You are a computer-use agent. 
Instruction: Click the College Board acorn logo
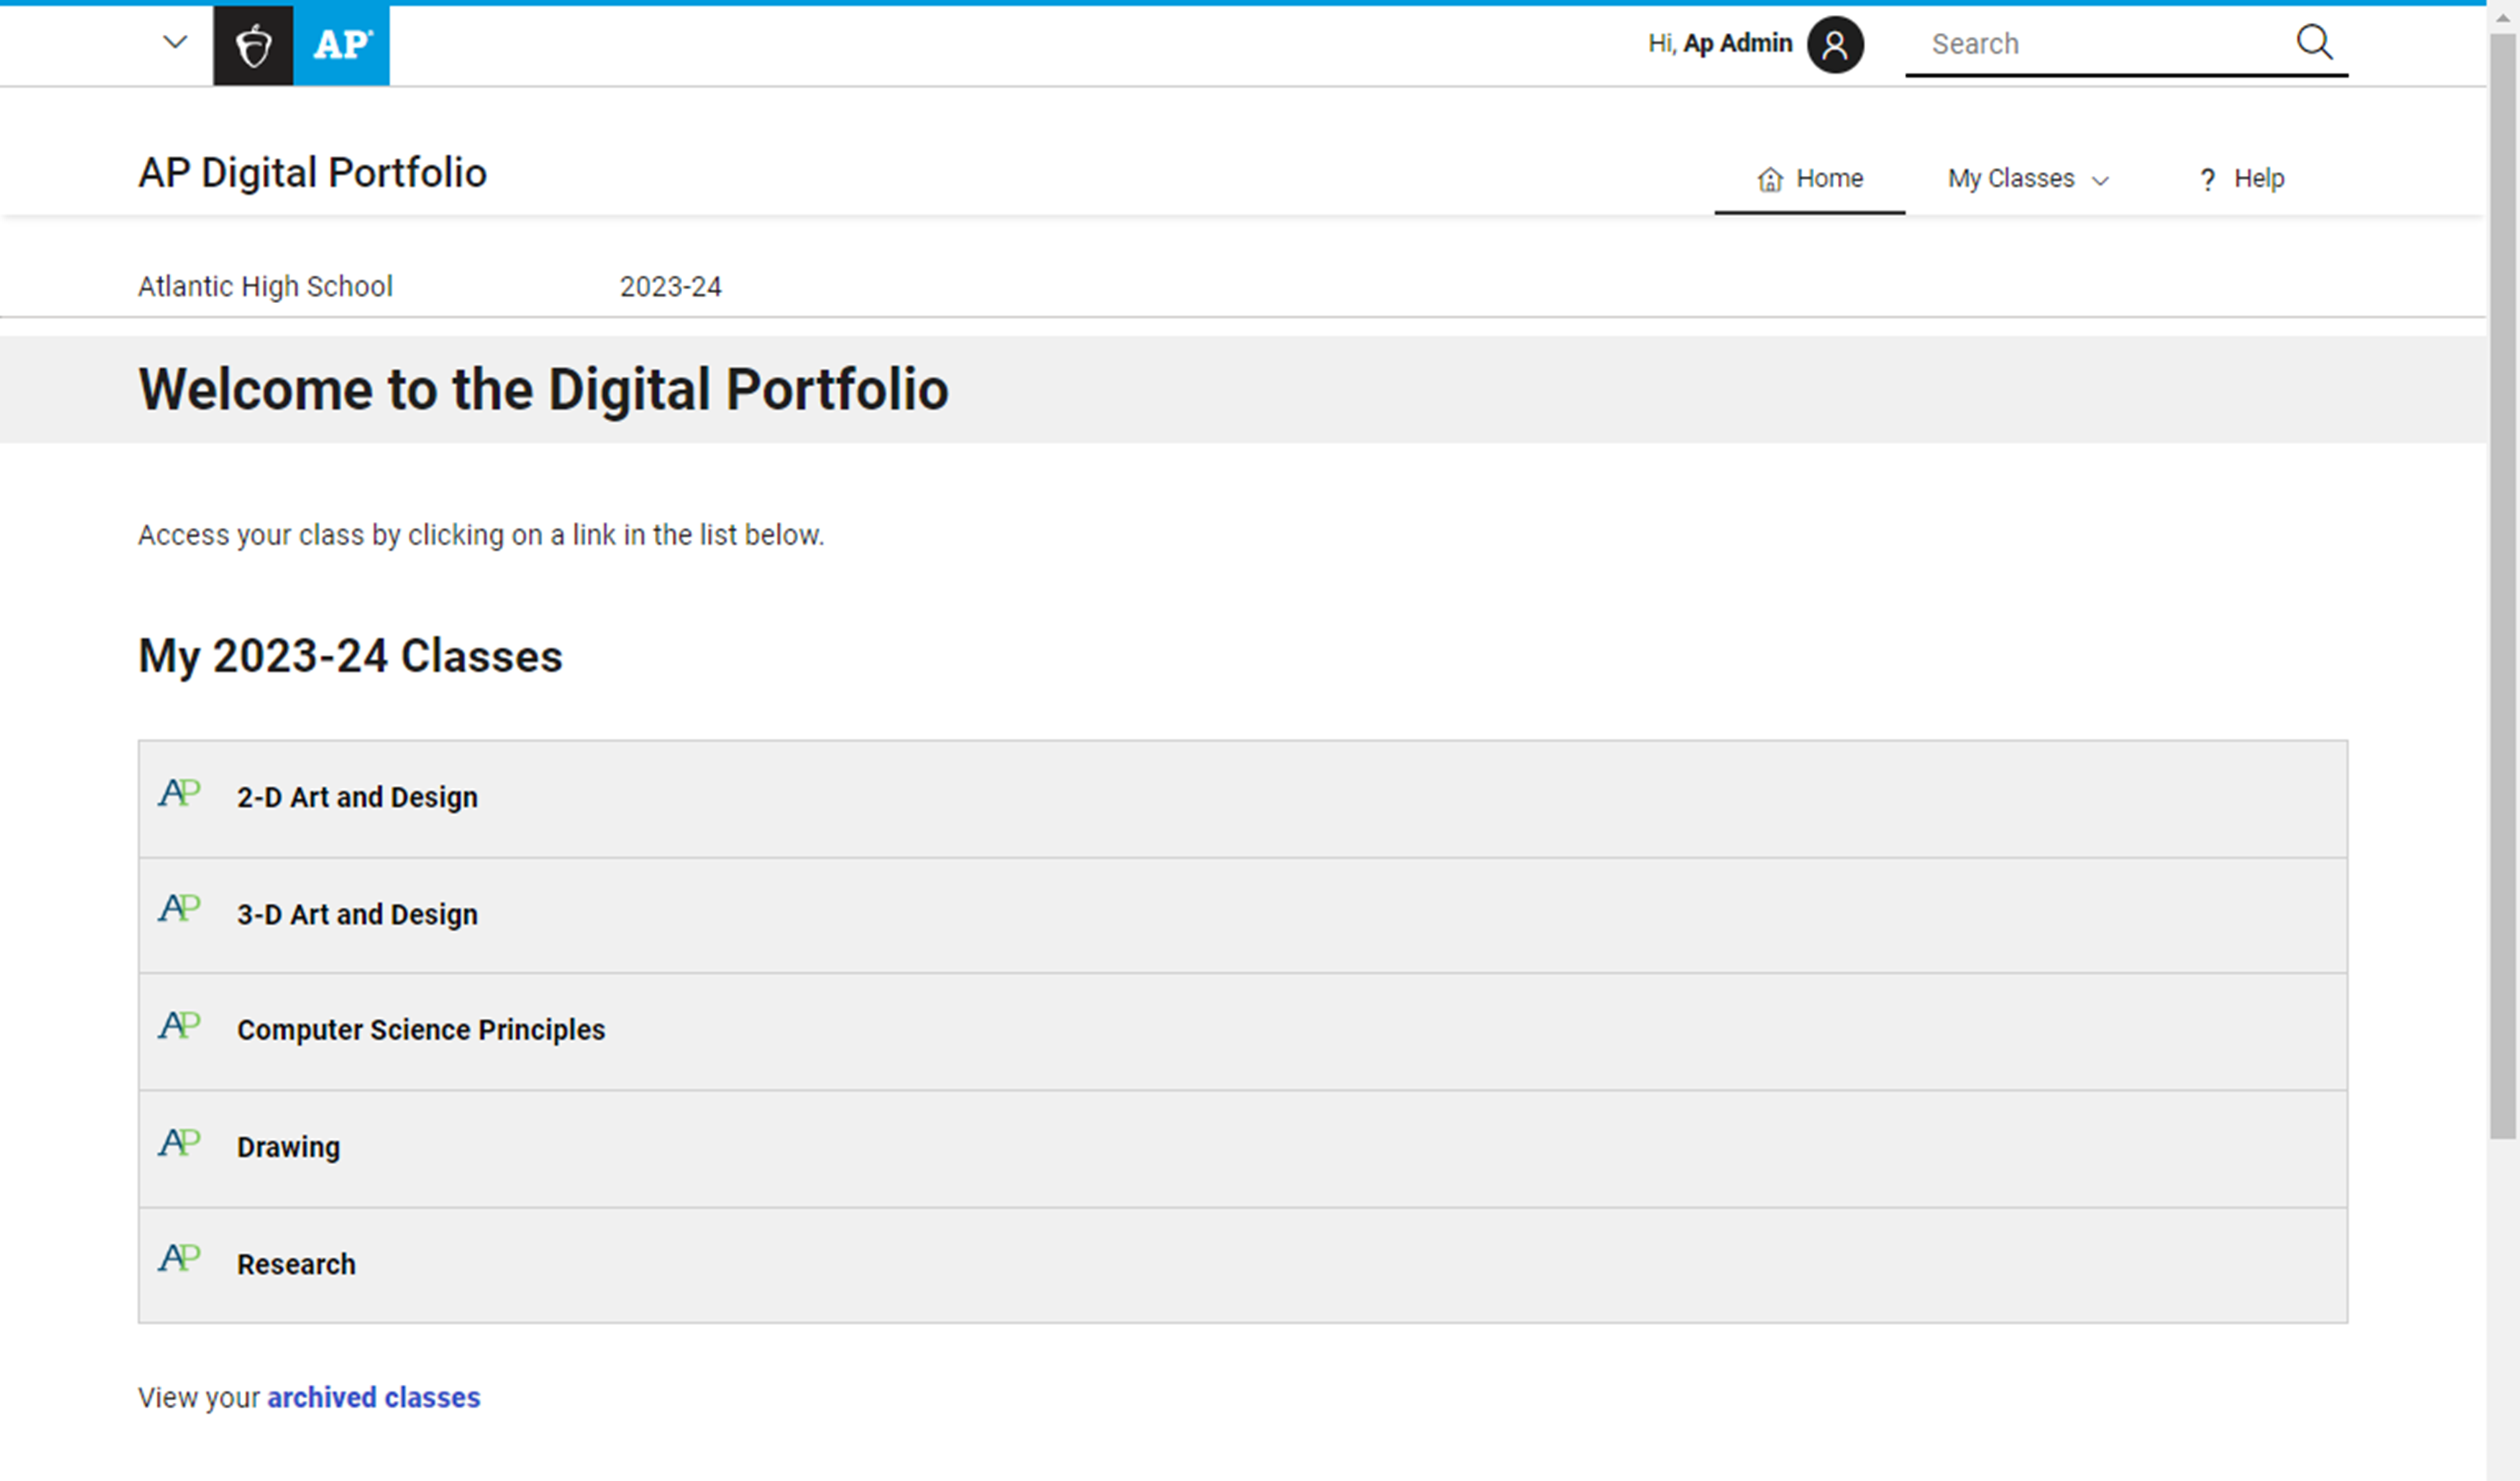(x=252, y=44)
